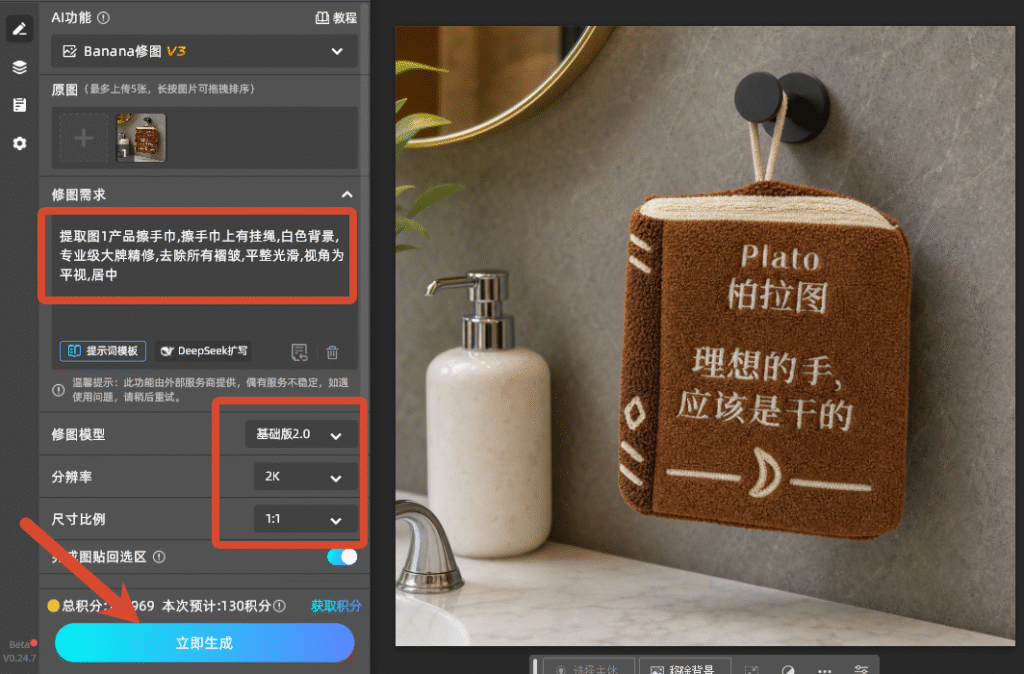The image size is (1024, 674).
Task: Click the trash icon to clear prompt
Action: click(332, 352)
